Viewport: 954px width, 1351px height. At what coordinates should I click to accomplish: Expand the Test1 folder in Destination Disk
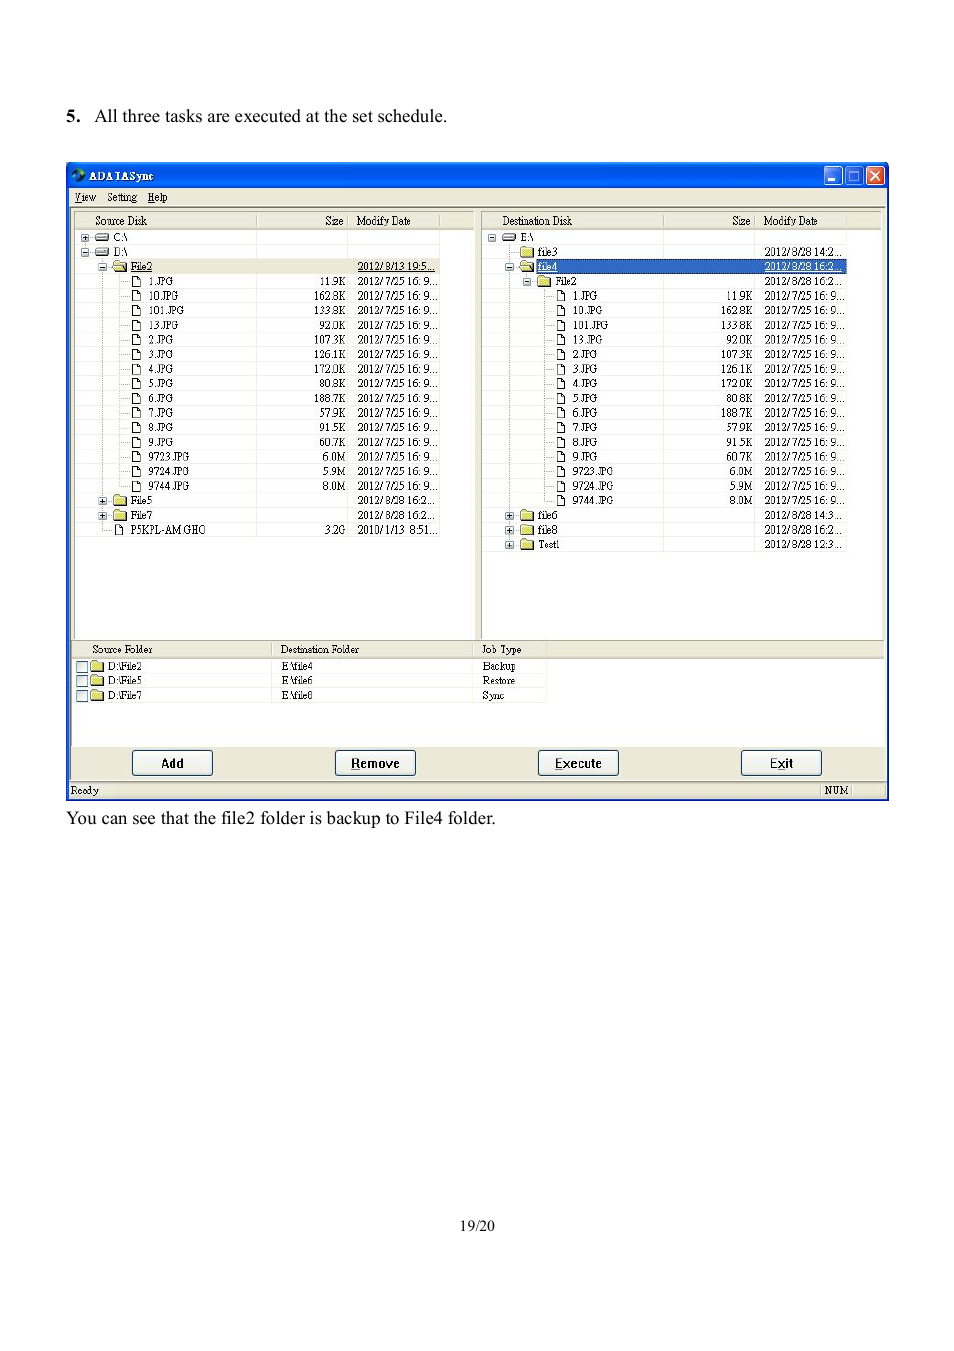pyautogui.click(x=509, y=545)
